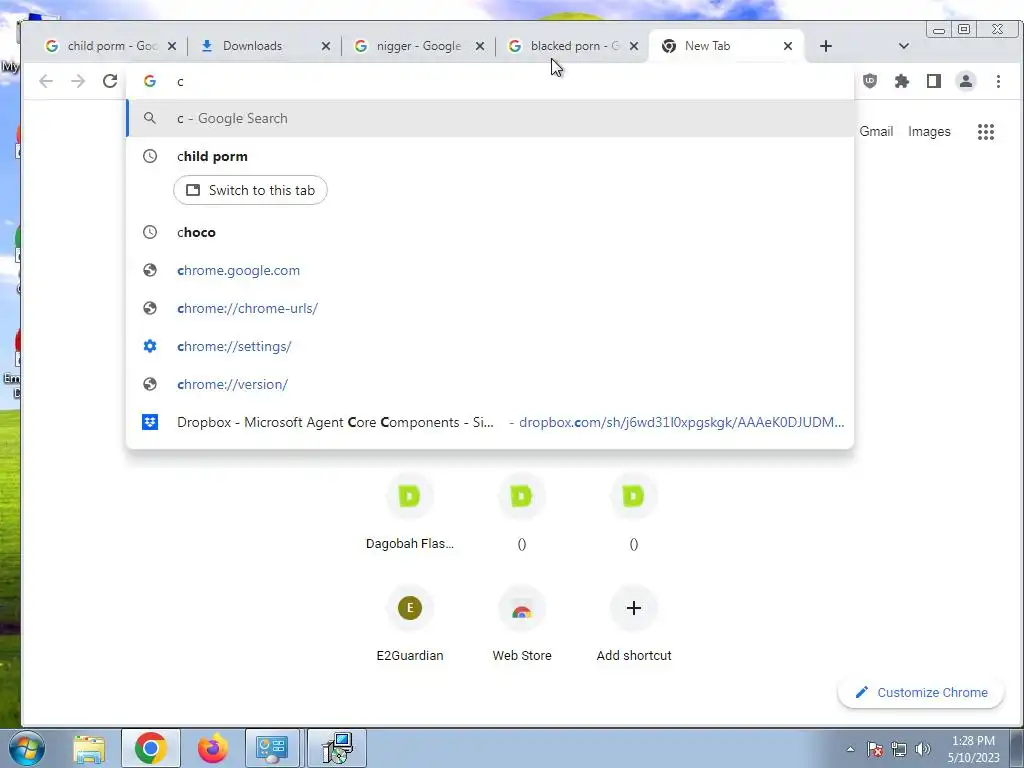Select the 'c - Google Search' suggestion

[x=490, y=118]
